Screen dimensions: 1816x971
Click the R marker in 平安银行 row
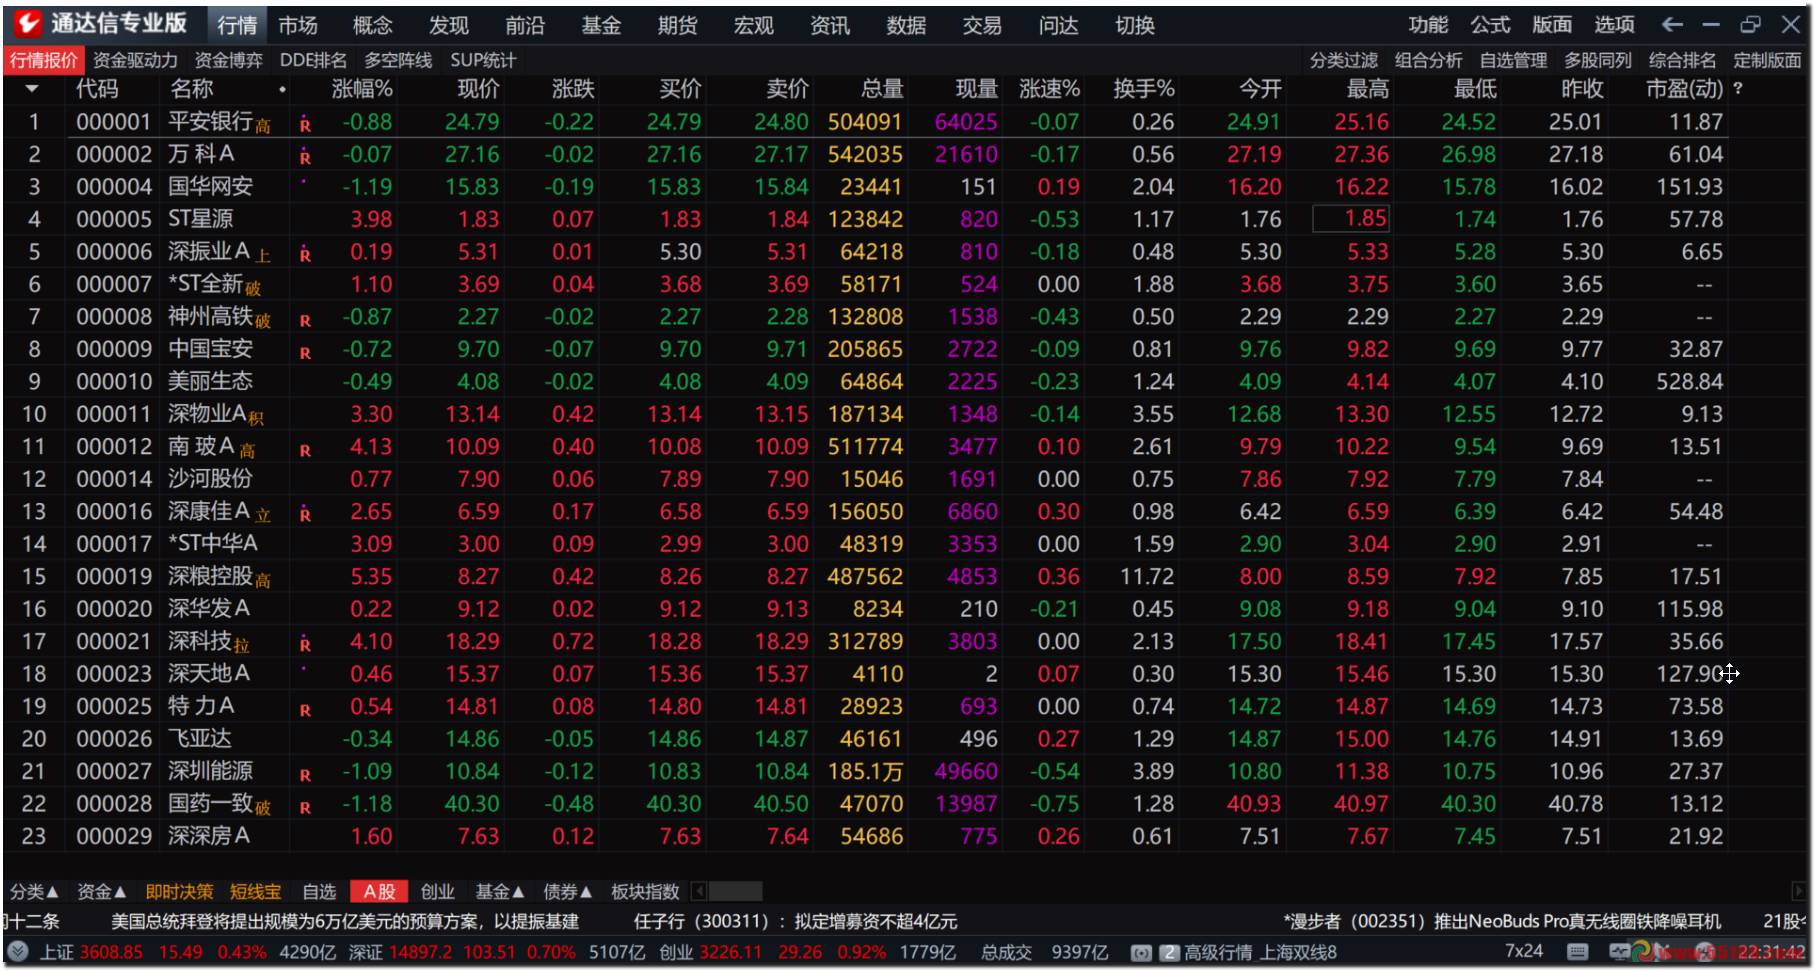(x=305, y=124)
